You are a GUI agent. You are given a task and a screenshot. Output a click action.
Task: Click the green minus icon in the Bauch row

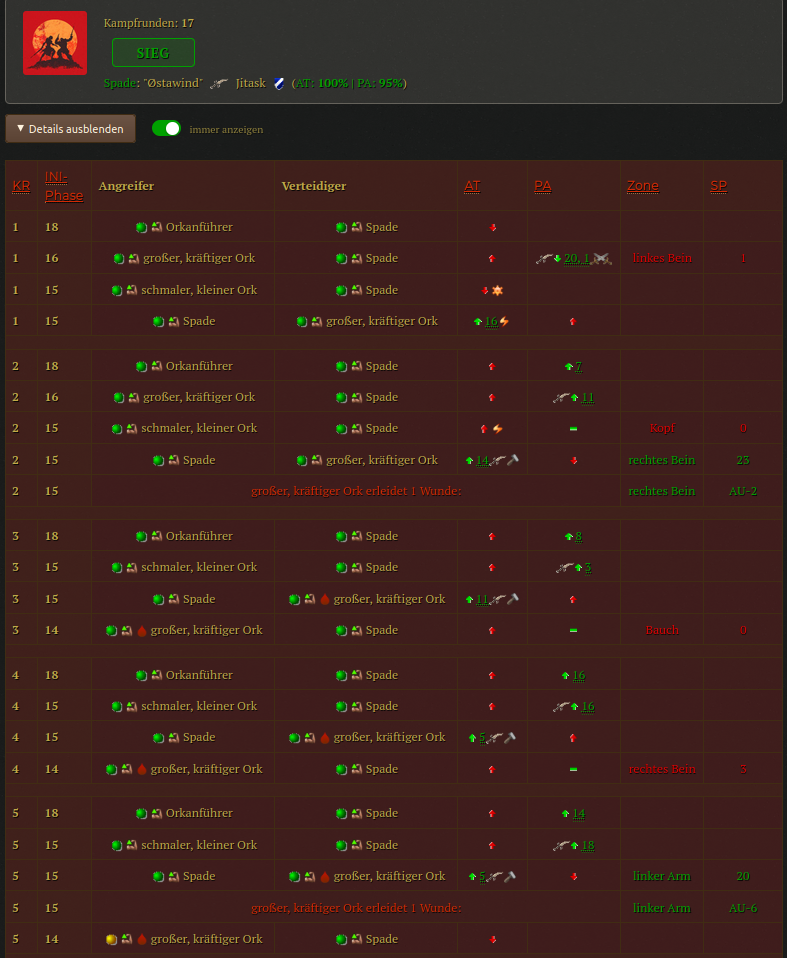pos(573,631)
